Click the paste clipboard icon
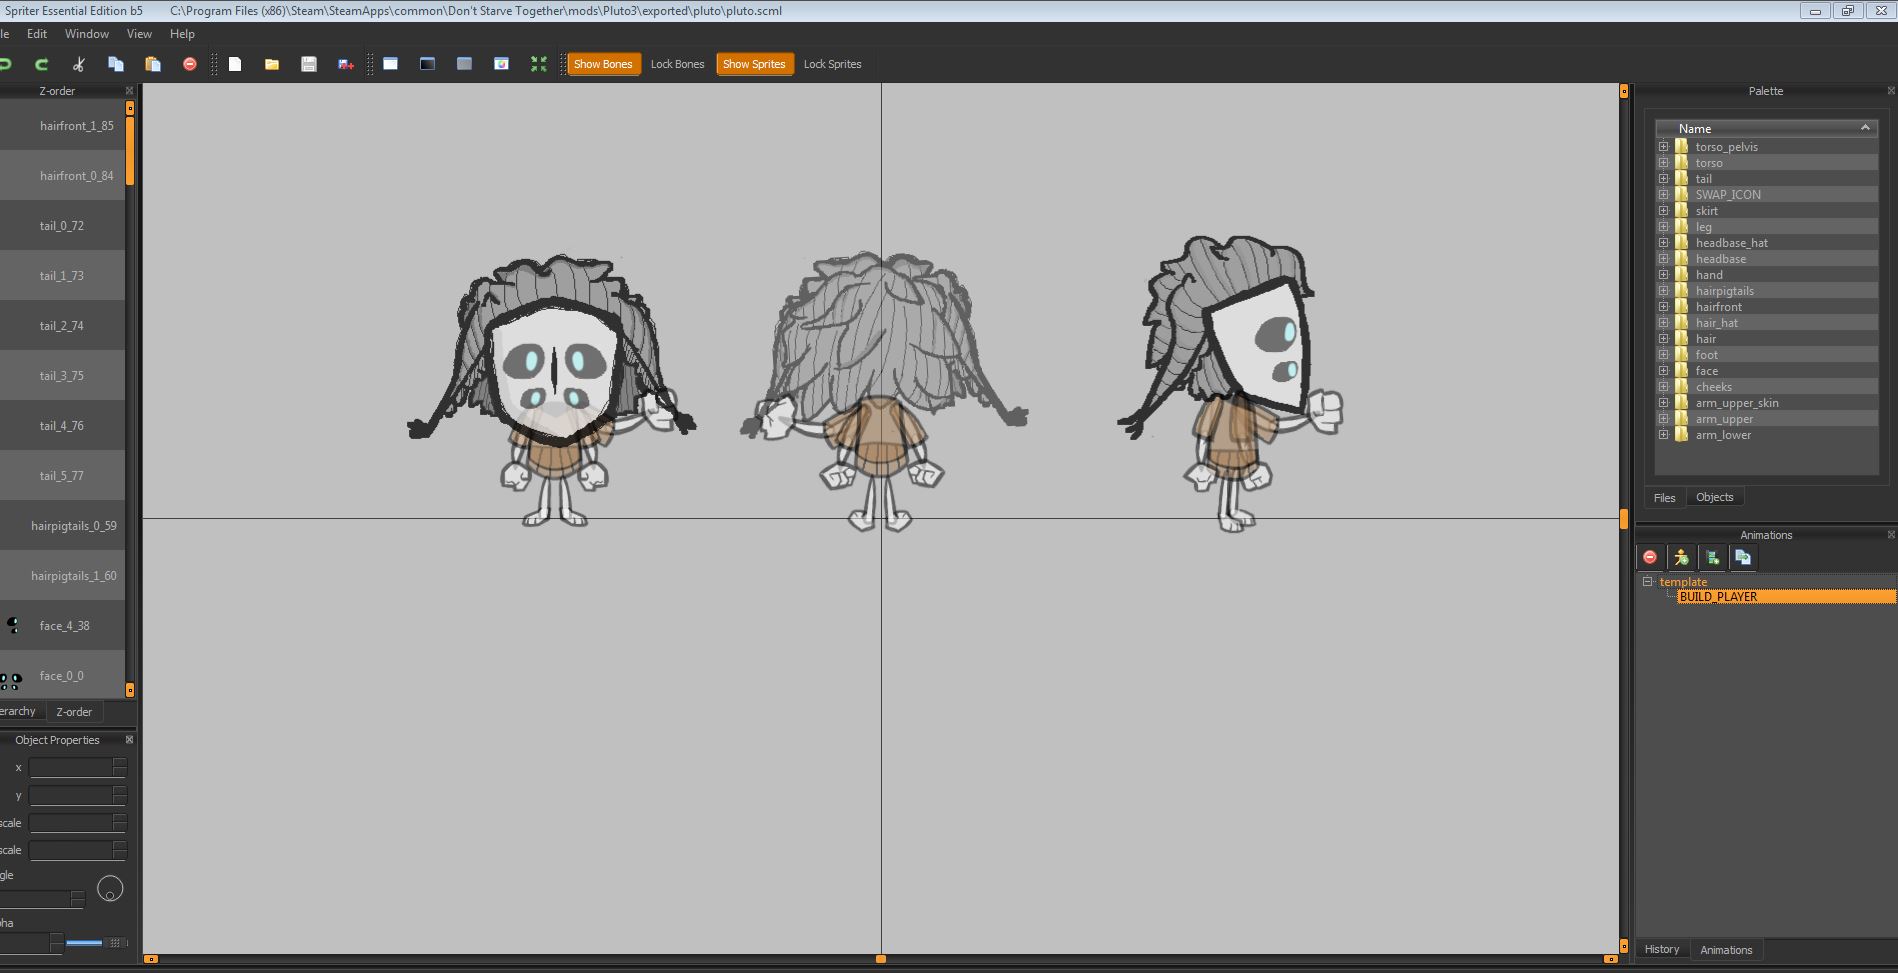This screenshot has width=1898, height=973. (153, 64)
